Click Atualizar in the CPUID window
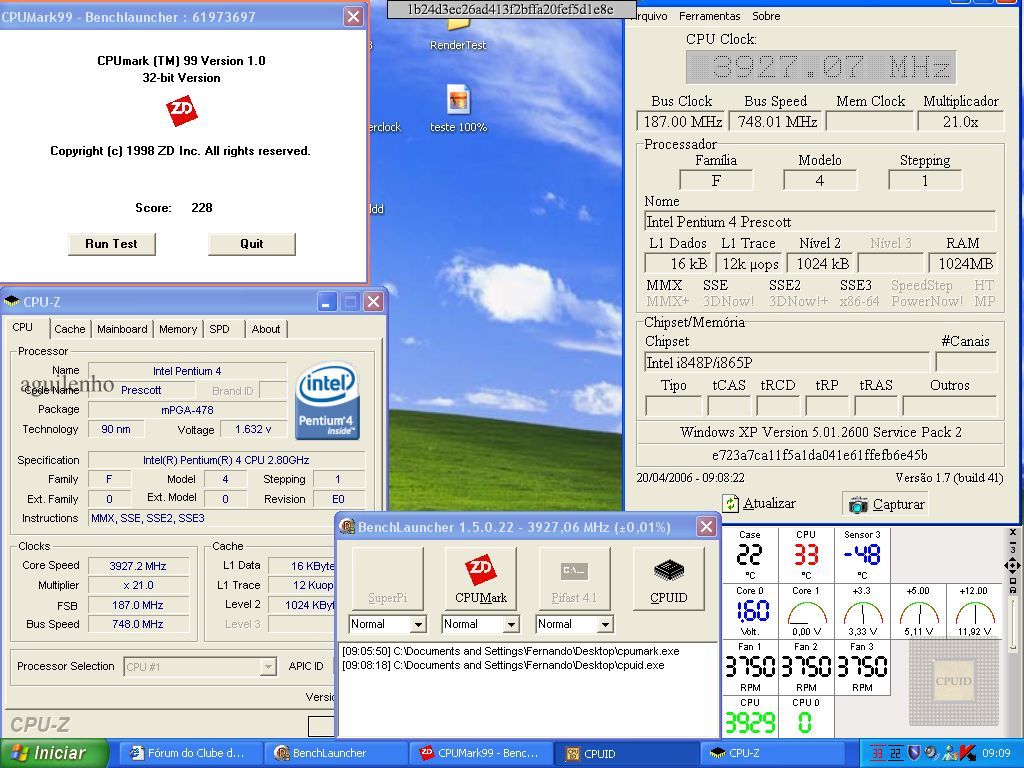 pyautogui.click(x=759, y=504)
